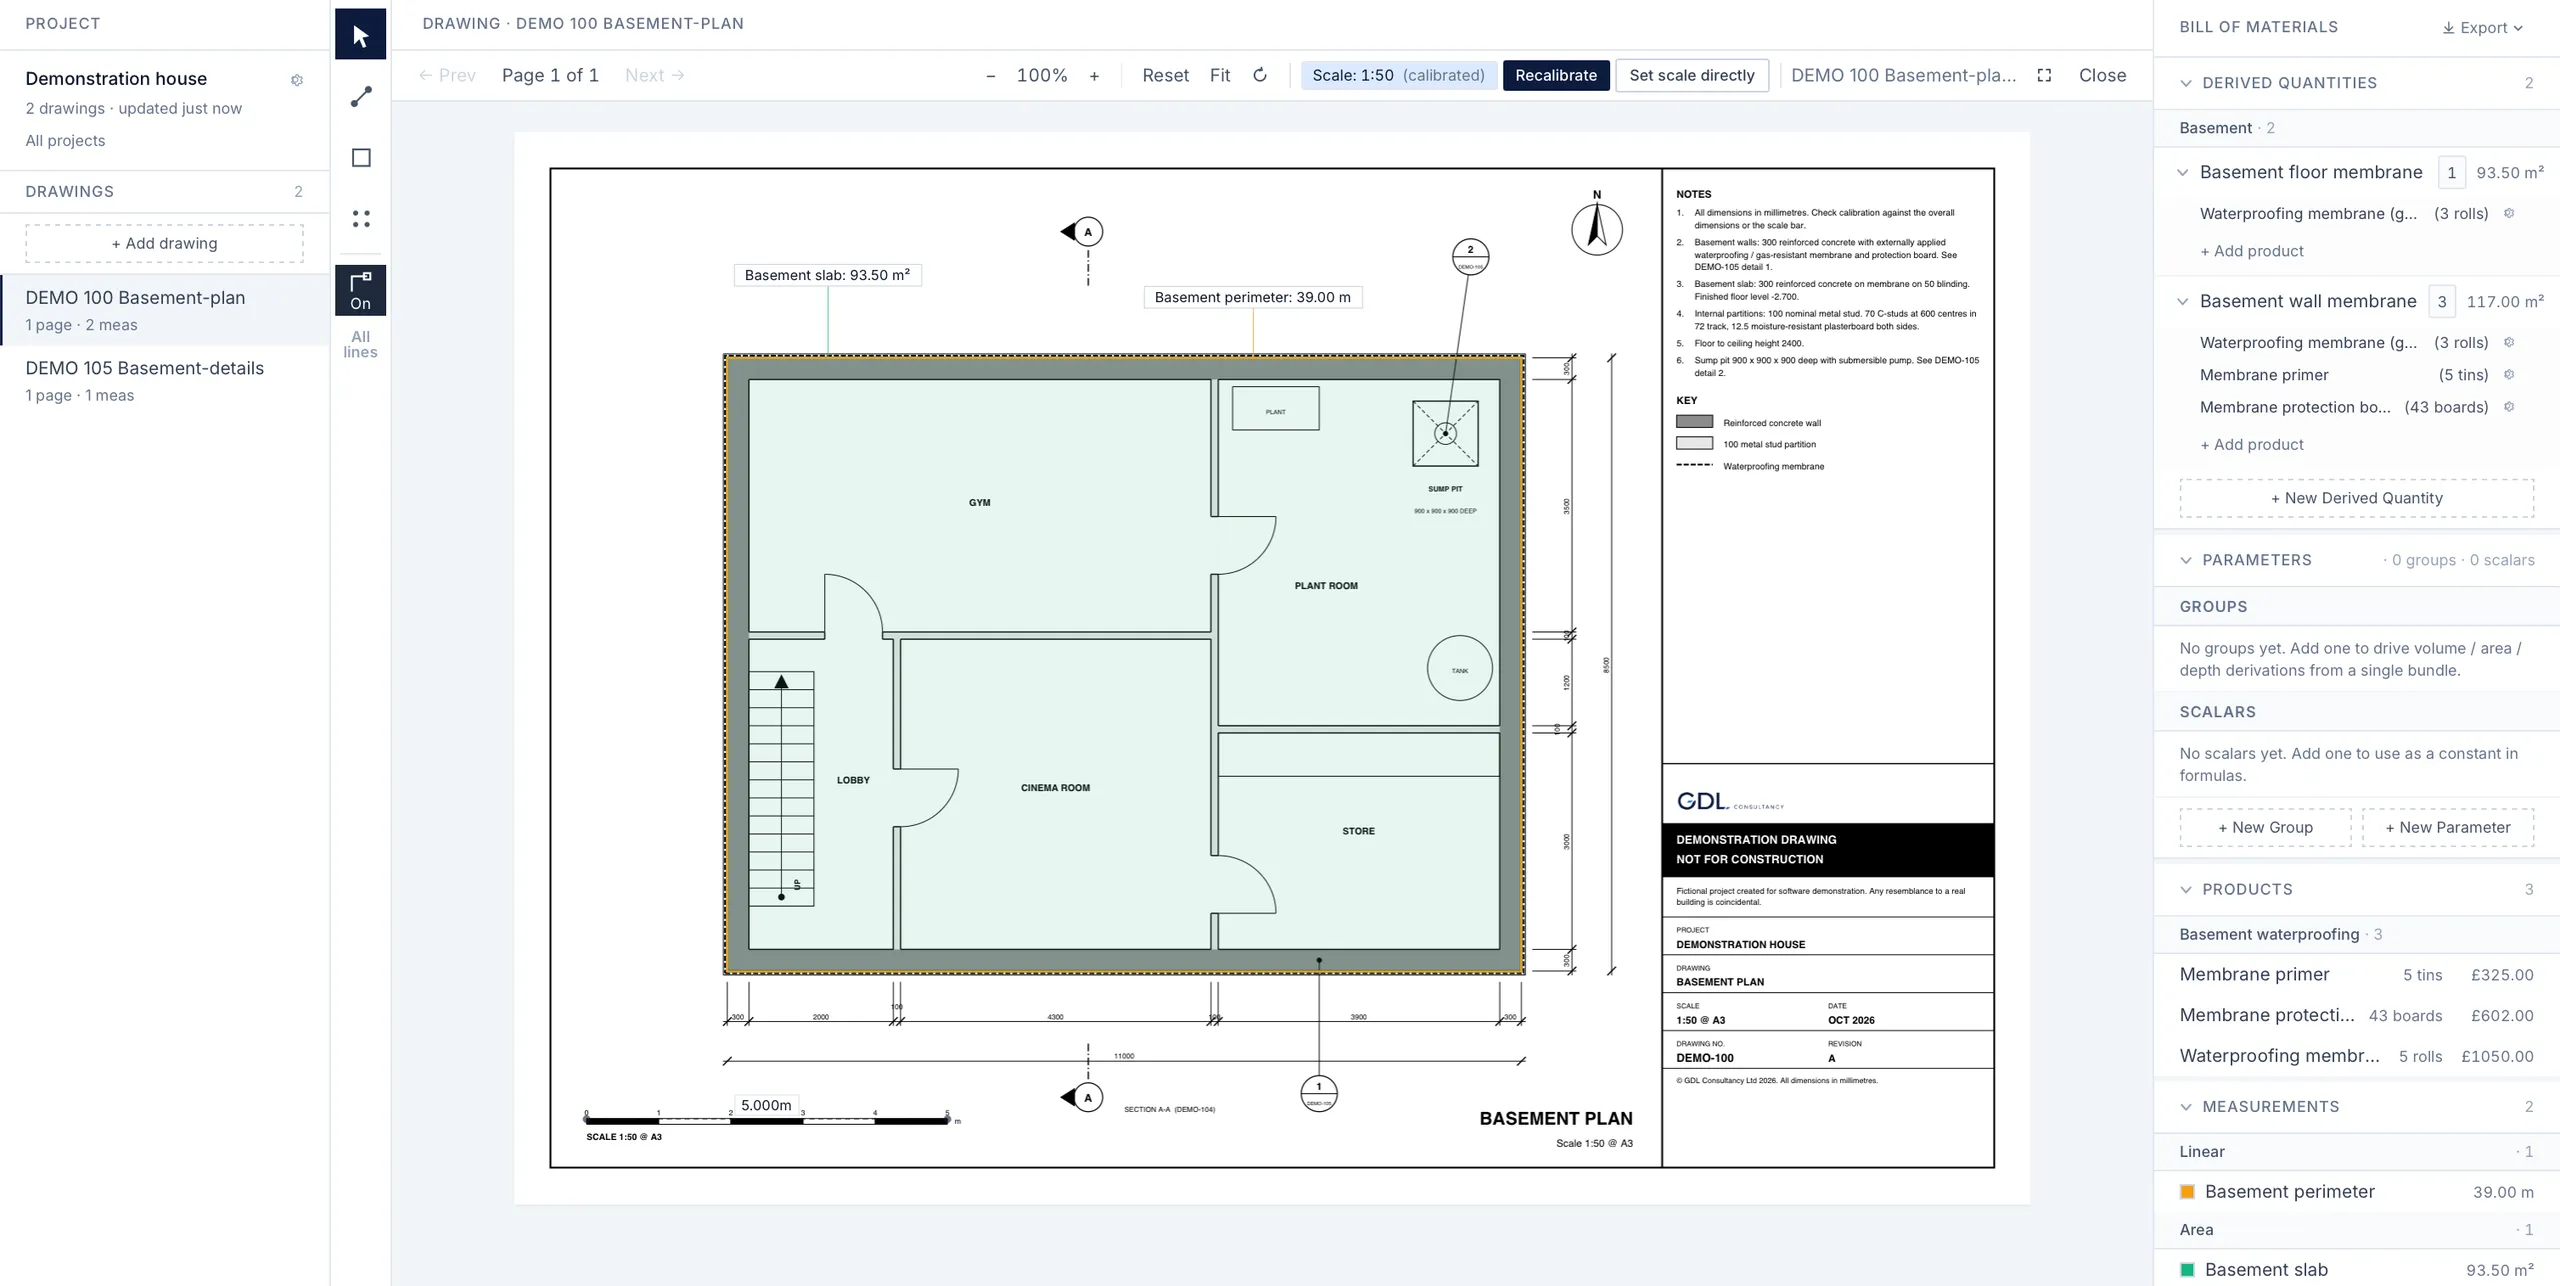This screenshot has width=2560, height=1286.
Task: Collapse the Basement floor membrane item
Action: (2183, 172)
